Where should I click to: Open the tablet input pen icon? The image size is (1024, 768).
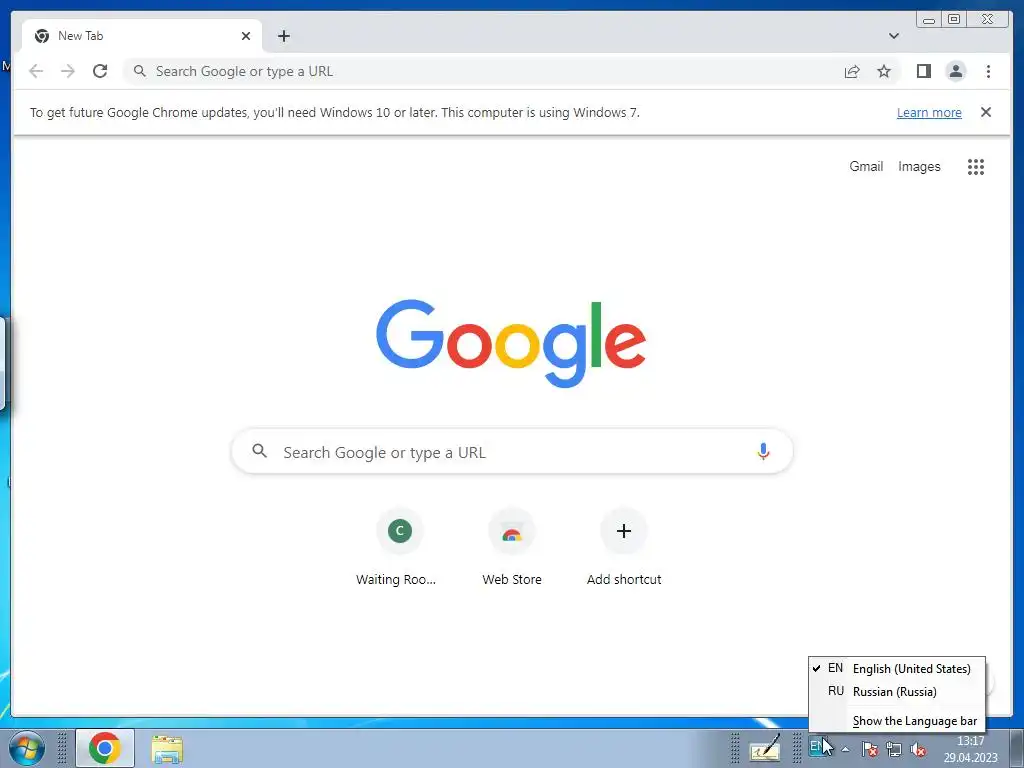(765, 749)
